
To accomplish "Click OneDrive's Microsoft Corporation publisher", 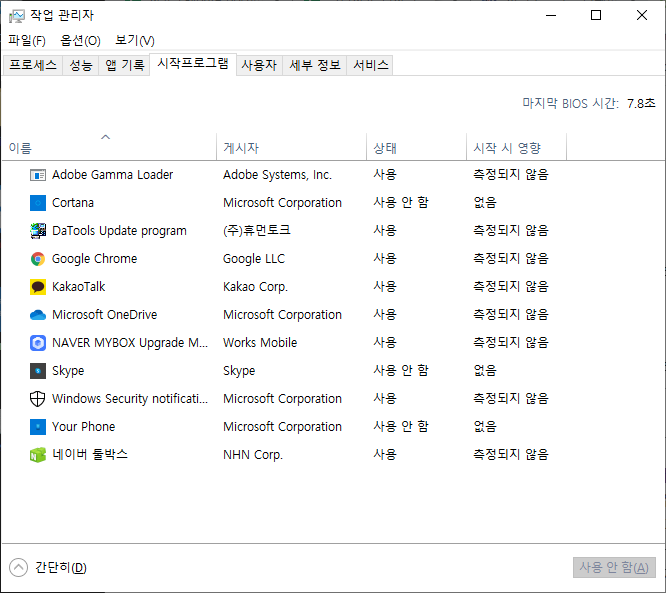I will tap(282, 315).
